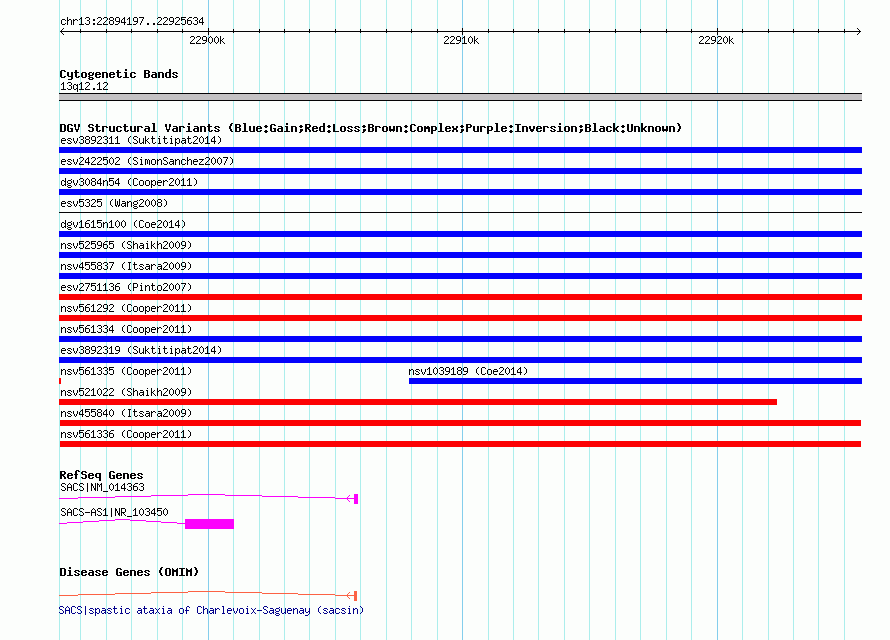
Task: Select the blue bar under dgv3084n54
Action: coord(460,192)
